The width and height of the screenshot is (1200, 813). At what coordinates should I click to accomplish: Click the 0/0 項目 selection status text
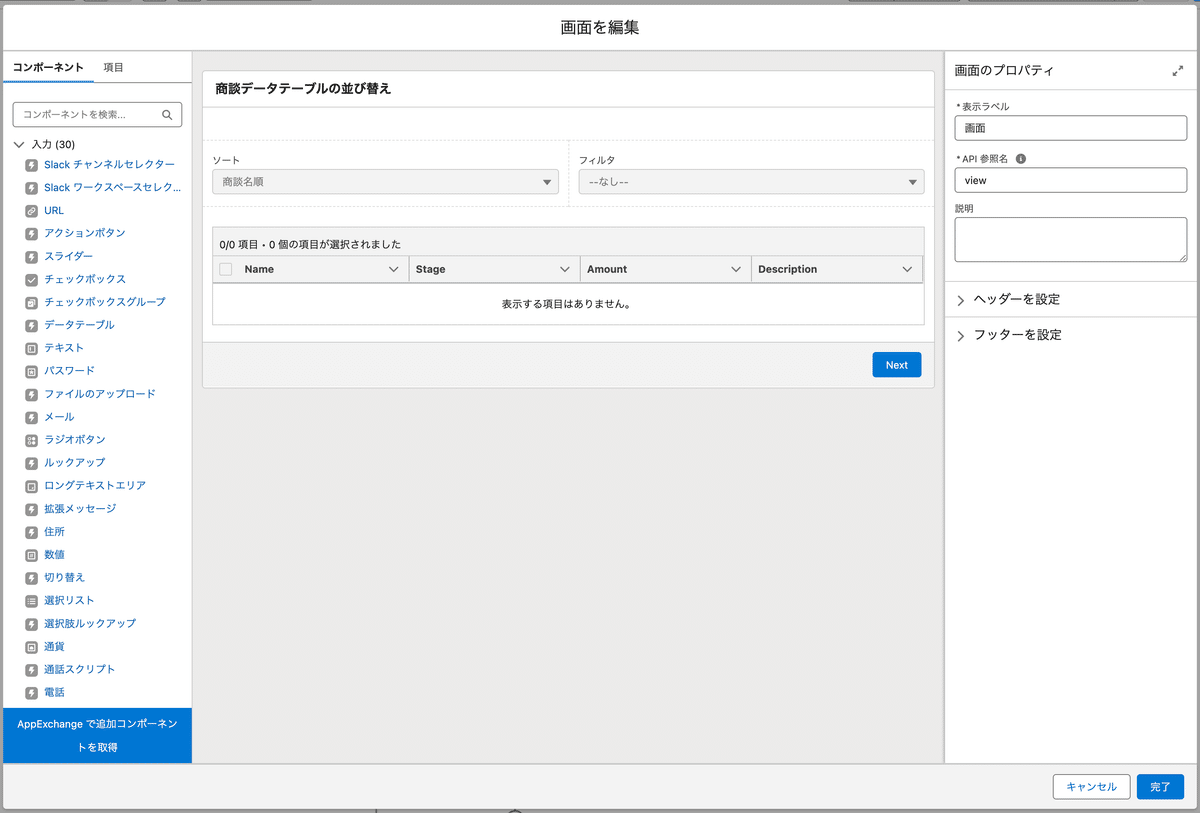tap(310, 244)
